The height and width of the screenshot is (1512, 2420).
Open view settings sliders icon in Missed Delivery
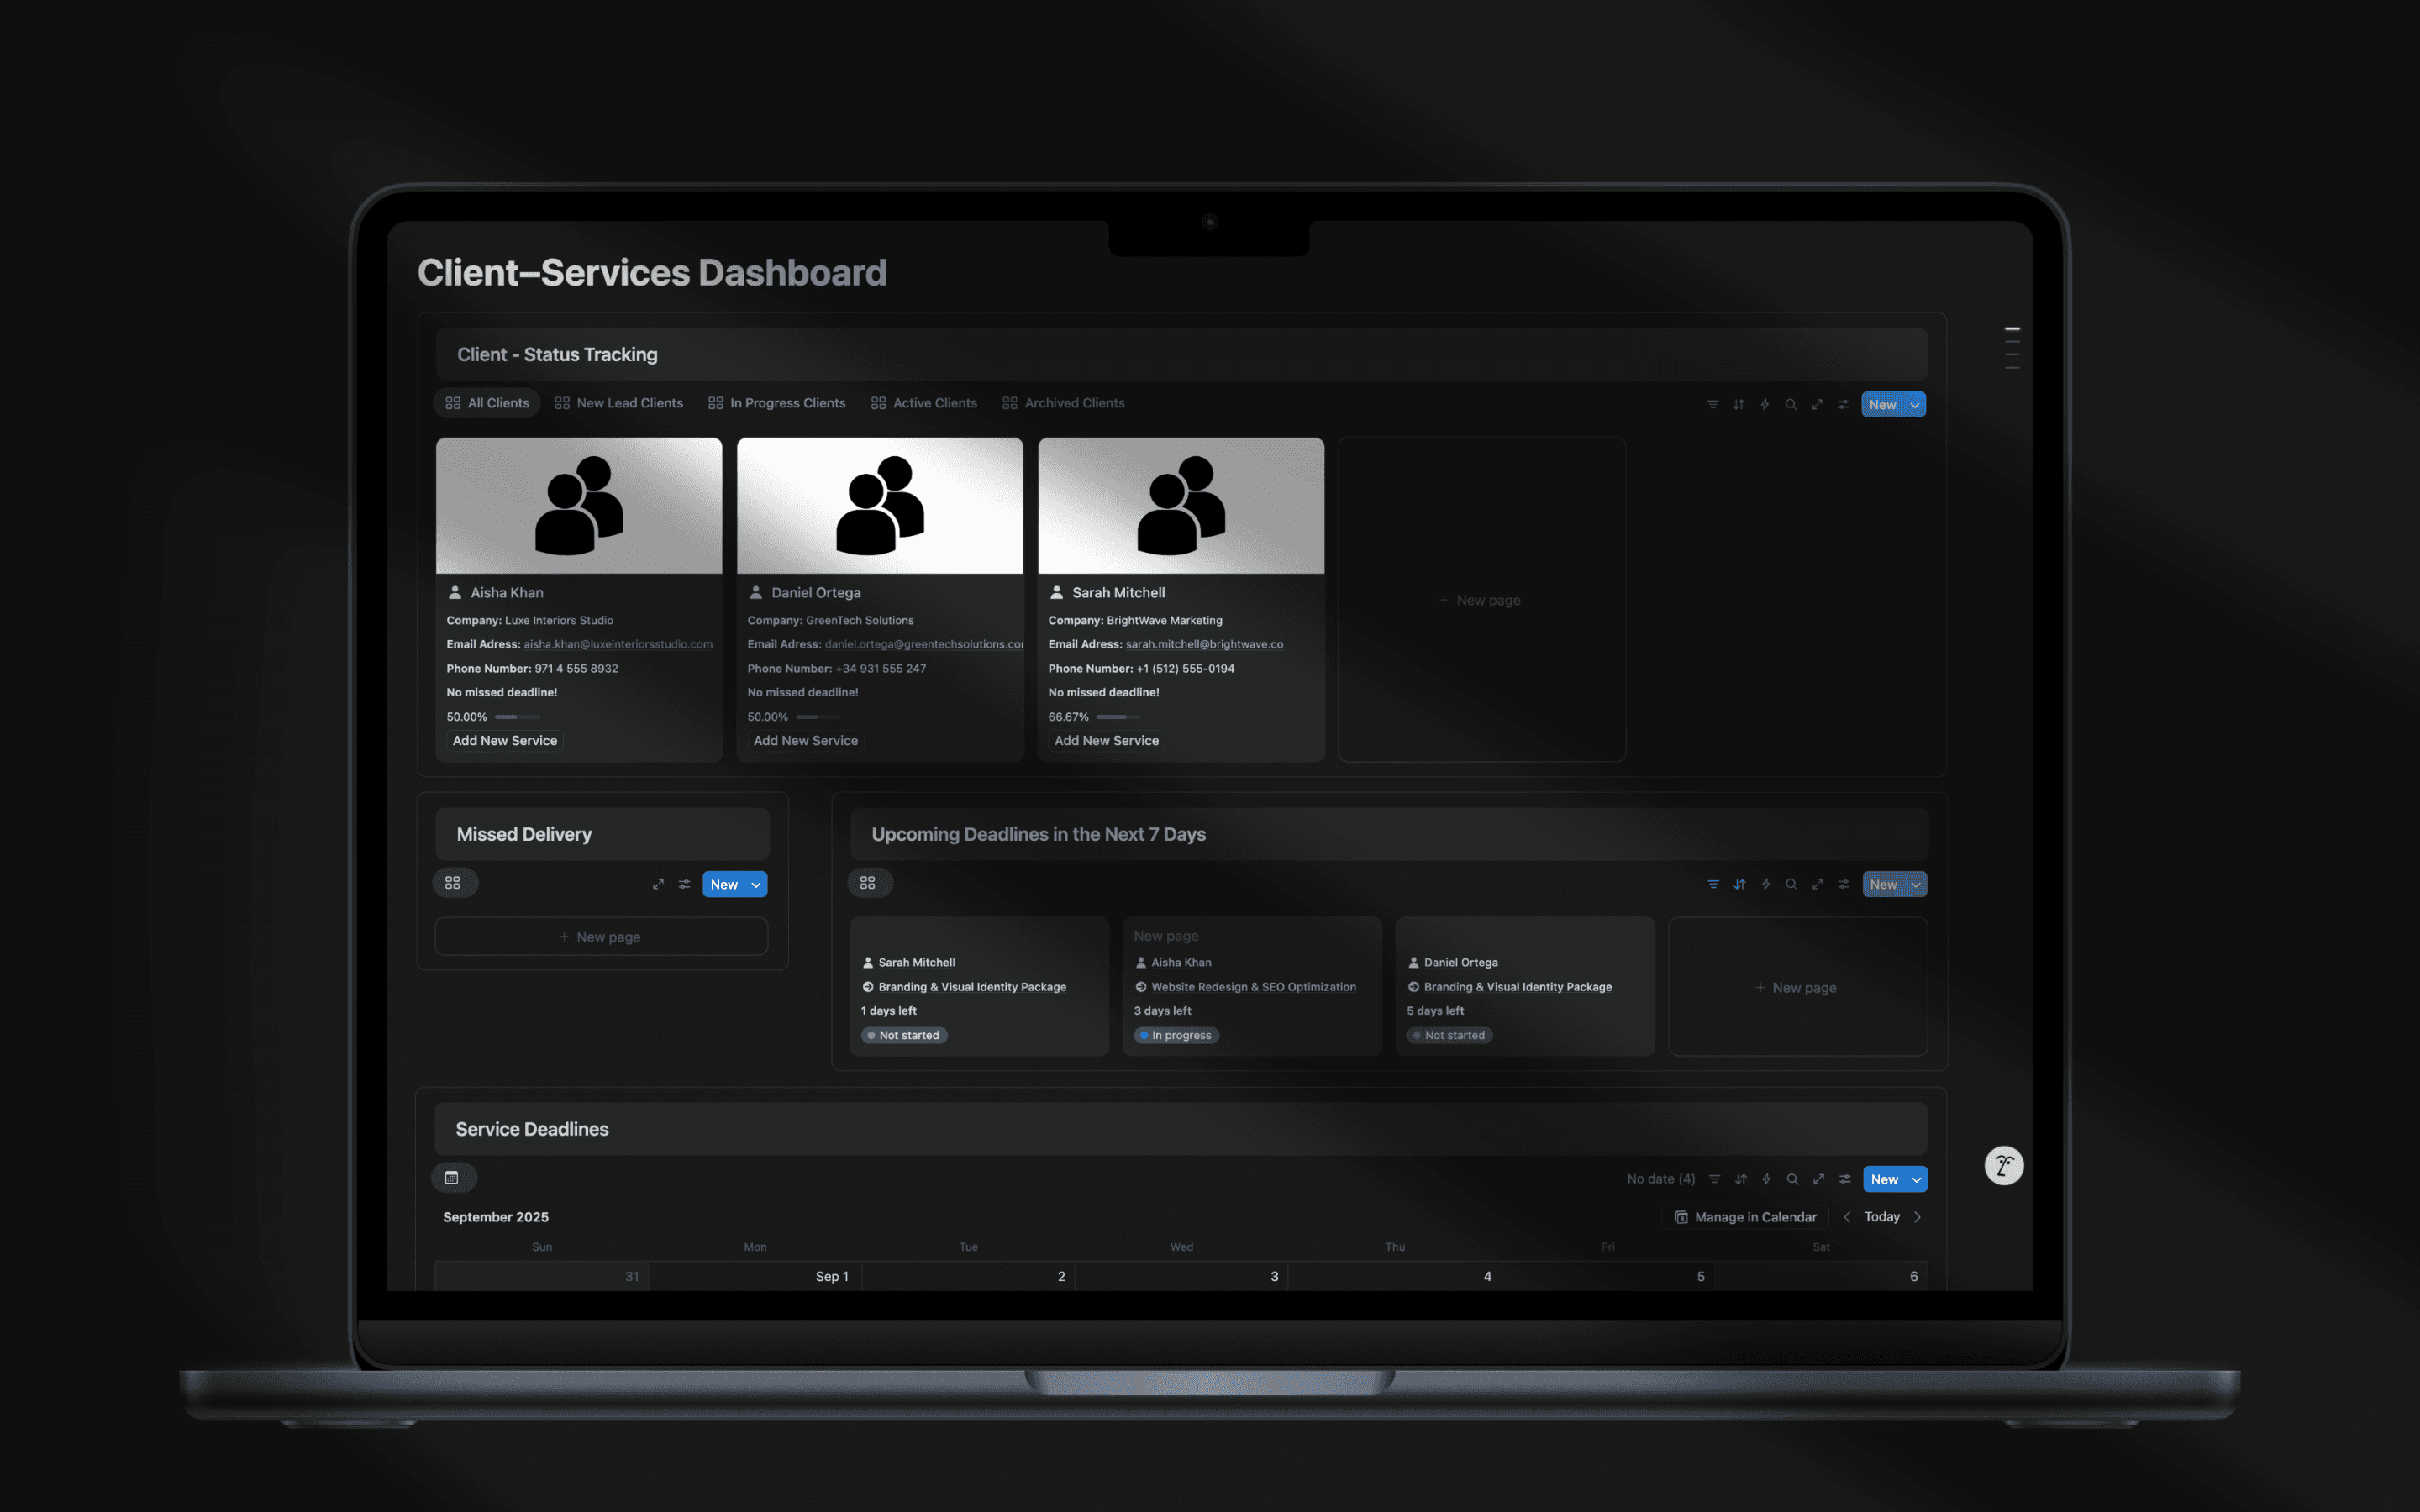pyautogui.click(x=684, y=885)
